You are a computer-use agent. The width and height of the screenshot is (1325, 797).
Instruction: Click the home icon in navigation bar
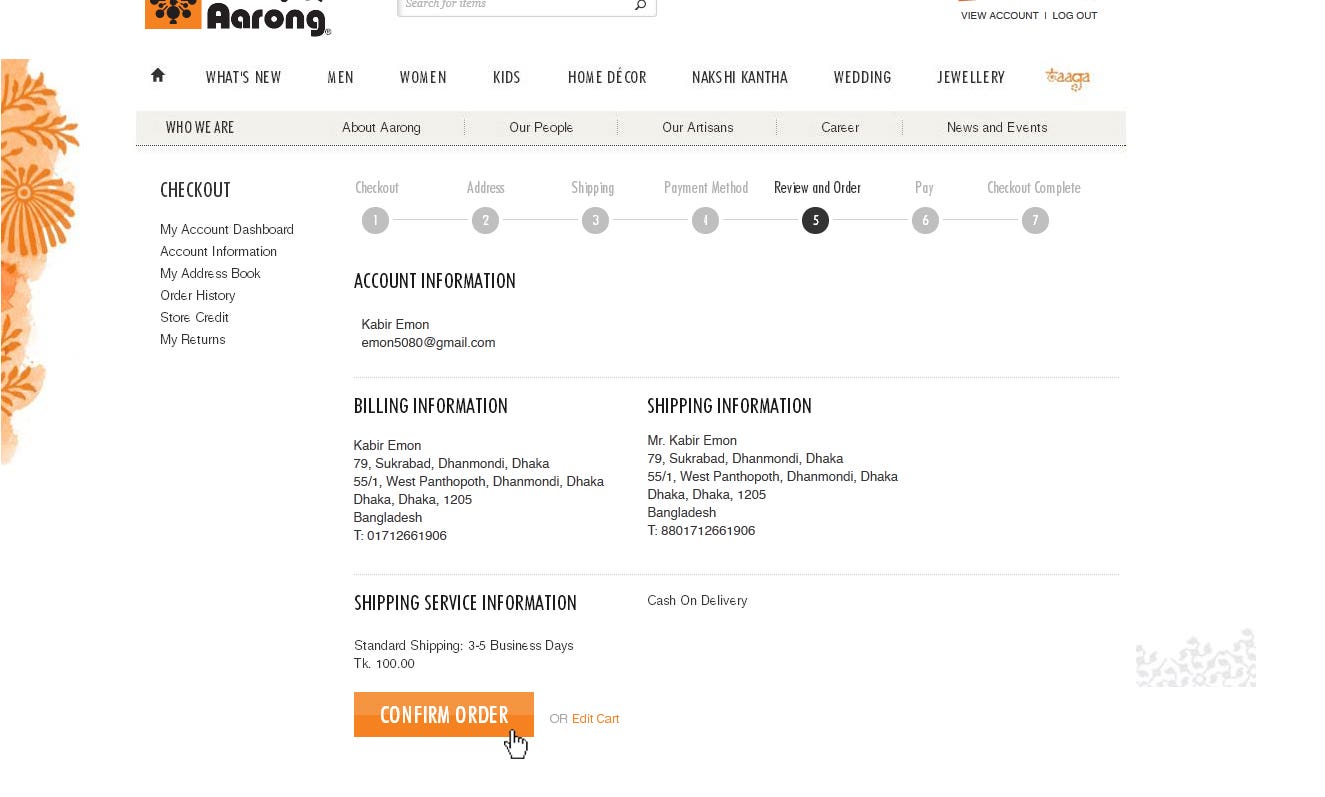click(158, 75)
